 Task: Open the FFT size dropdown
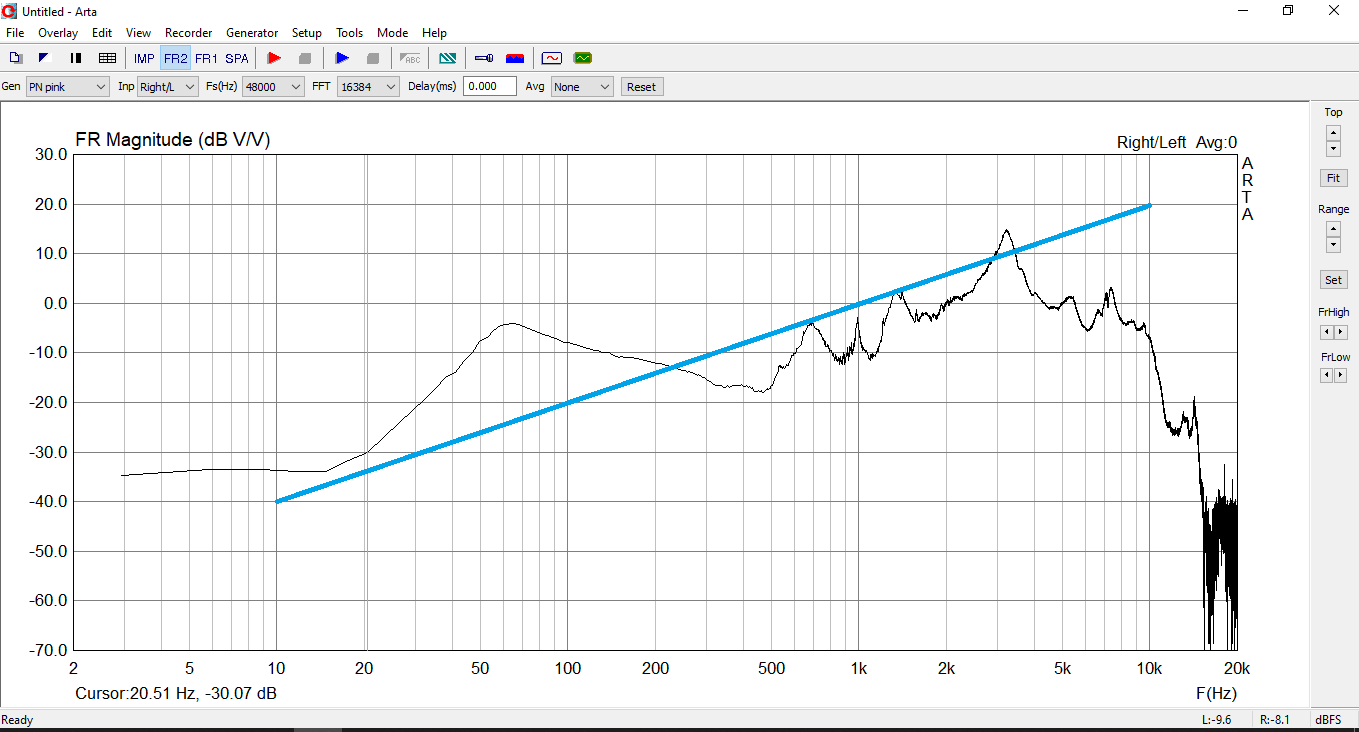coord(368,87)
